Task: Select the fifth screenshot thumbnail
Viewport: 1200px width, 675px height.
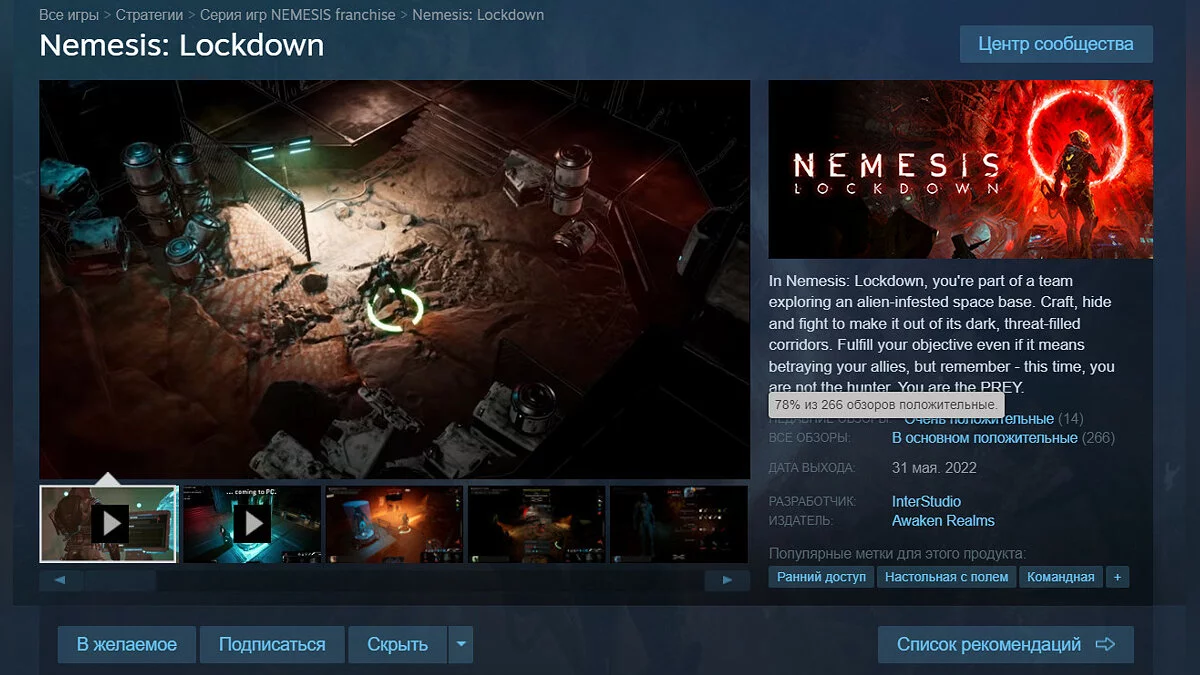Action: 679,523
